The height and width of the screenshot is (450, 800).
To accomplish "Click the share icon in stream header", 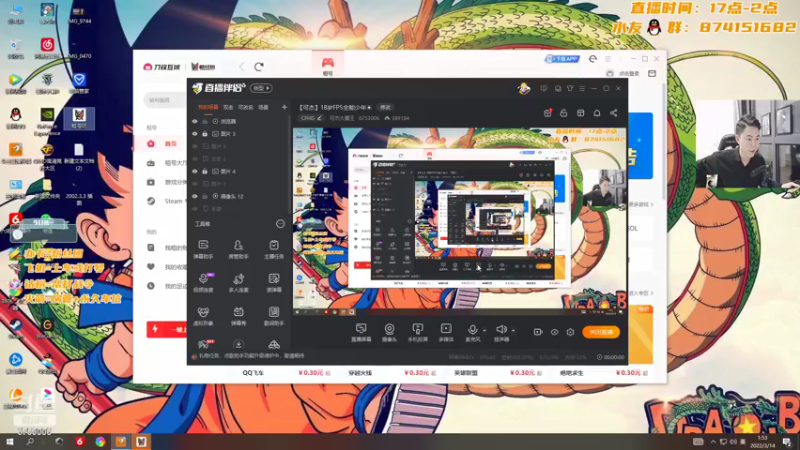I will click(613, 113).
